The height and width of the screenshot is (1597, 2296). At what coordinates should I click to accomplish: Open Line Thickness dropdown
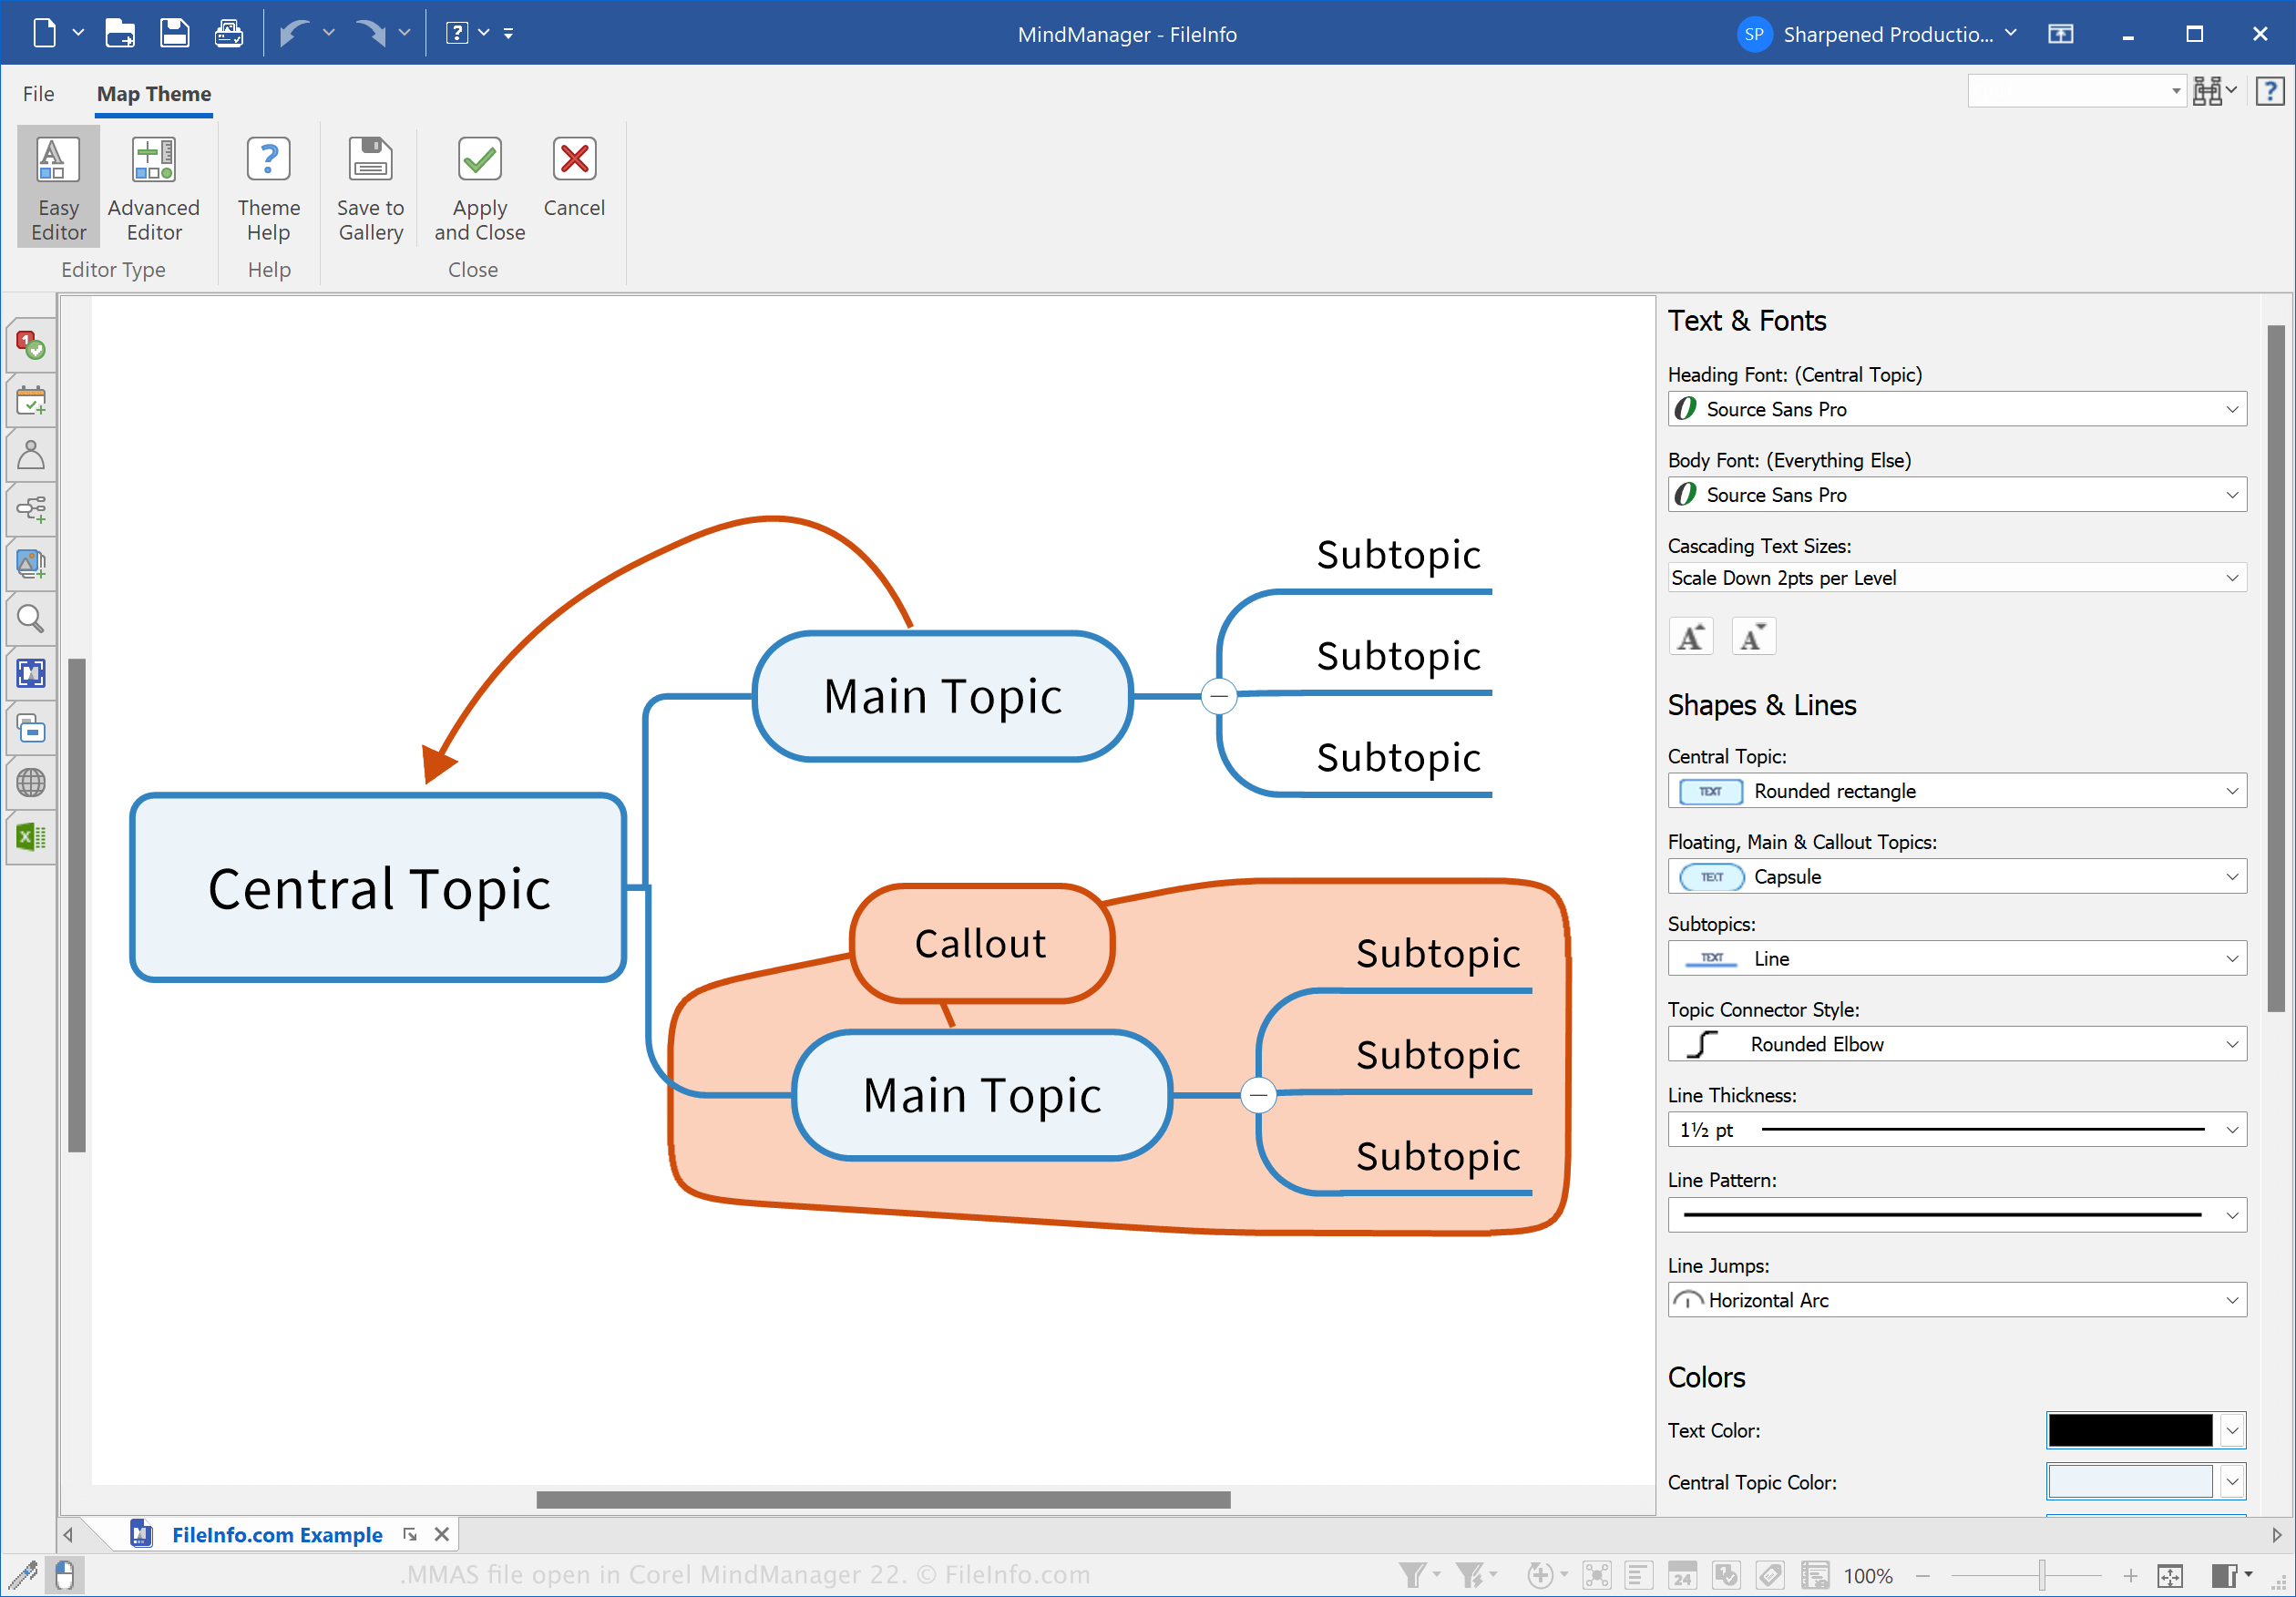click(x=1957, y=1130)
